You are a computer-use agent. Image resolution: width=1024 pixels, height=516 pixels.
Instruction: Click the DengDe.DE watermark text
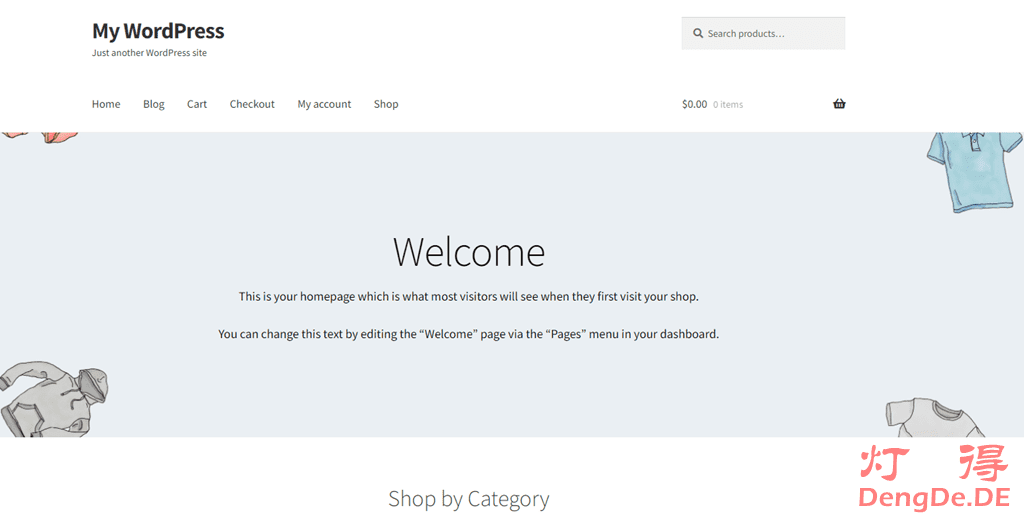[934, 497]
